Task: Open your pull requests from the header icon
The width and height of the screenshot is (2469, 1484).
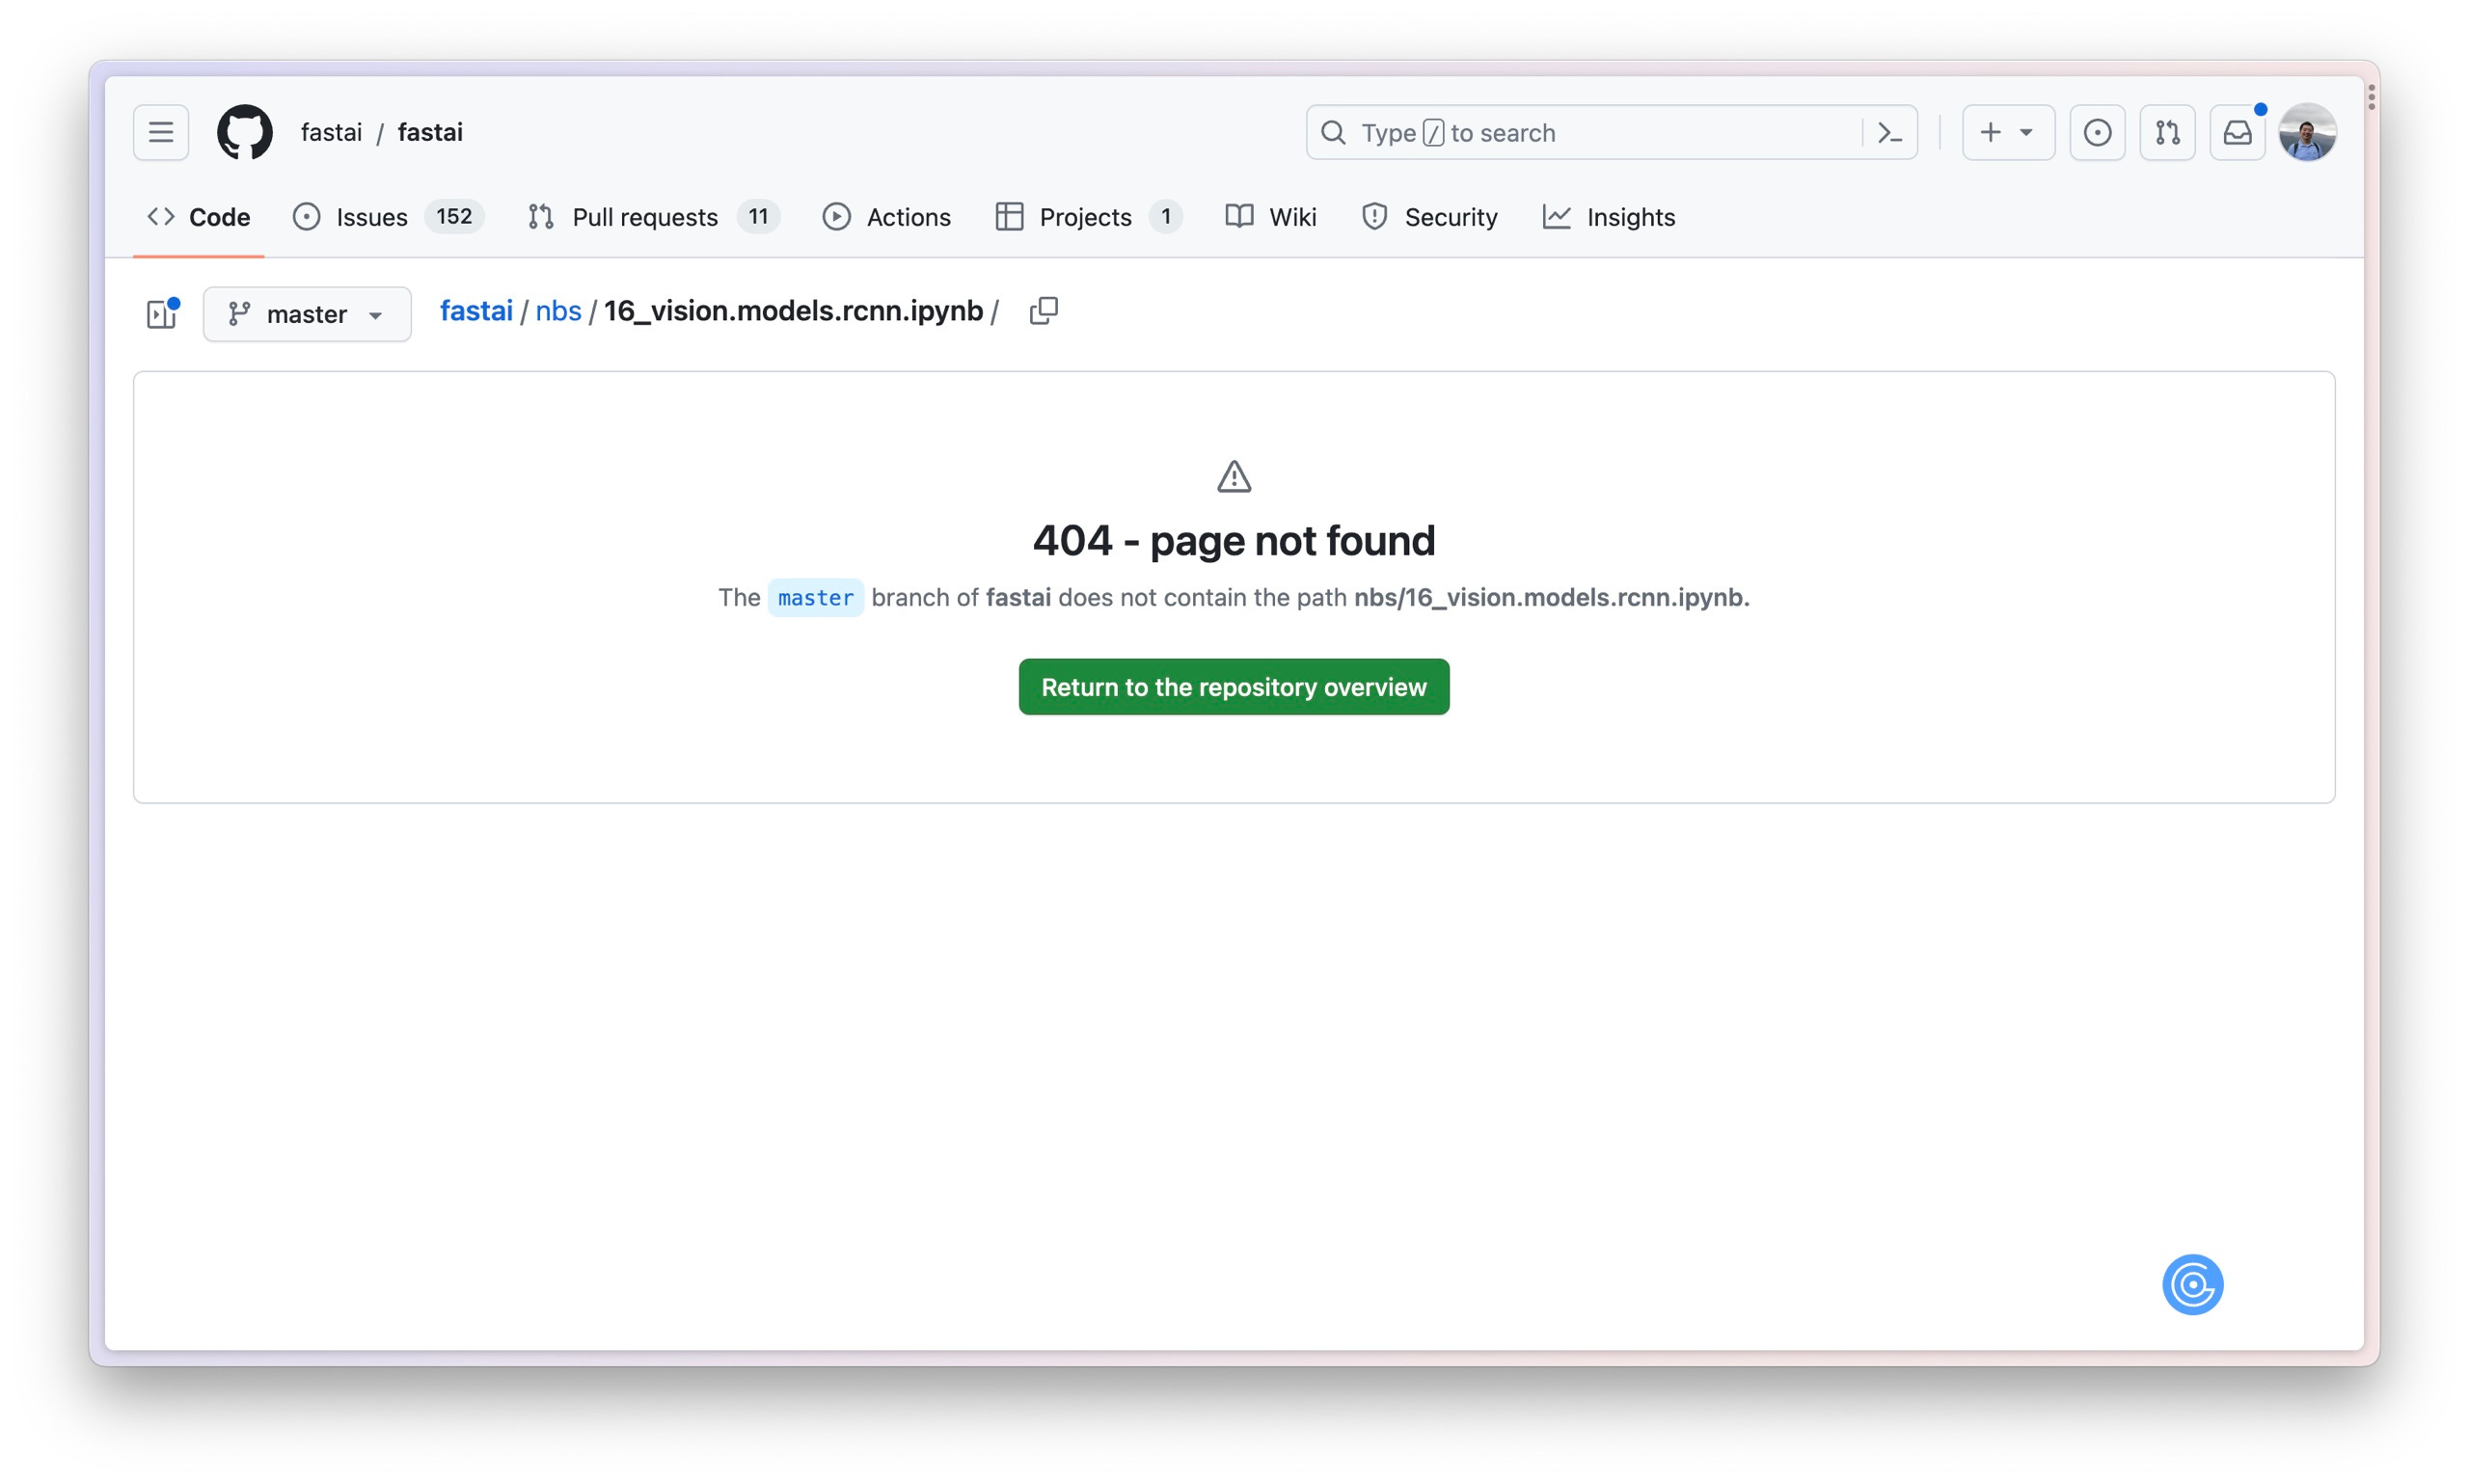Action: click(2166, 132)
